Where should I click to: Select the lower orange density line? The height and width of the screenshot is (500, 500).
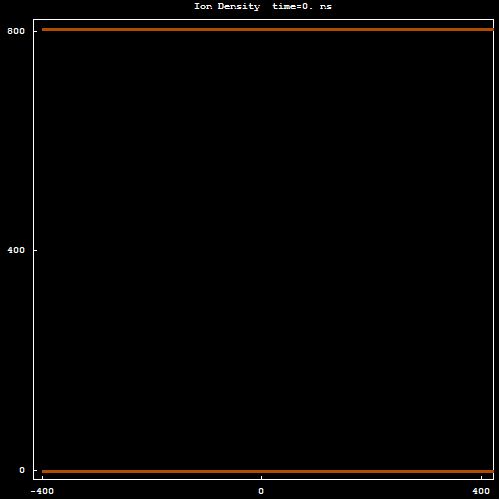click(x=268, y=471)
